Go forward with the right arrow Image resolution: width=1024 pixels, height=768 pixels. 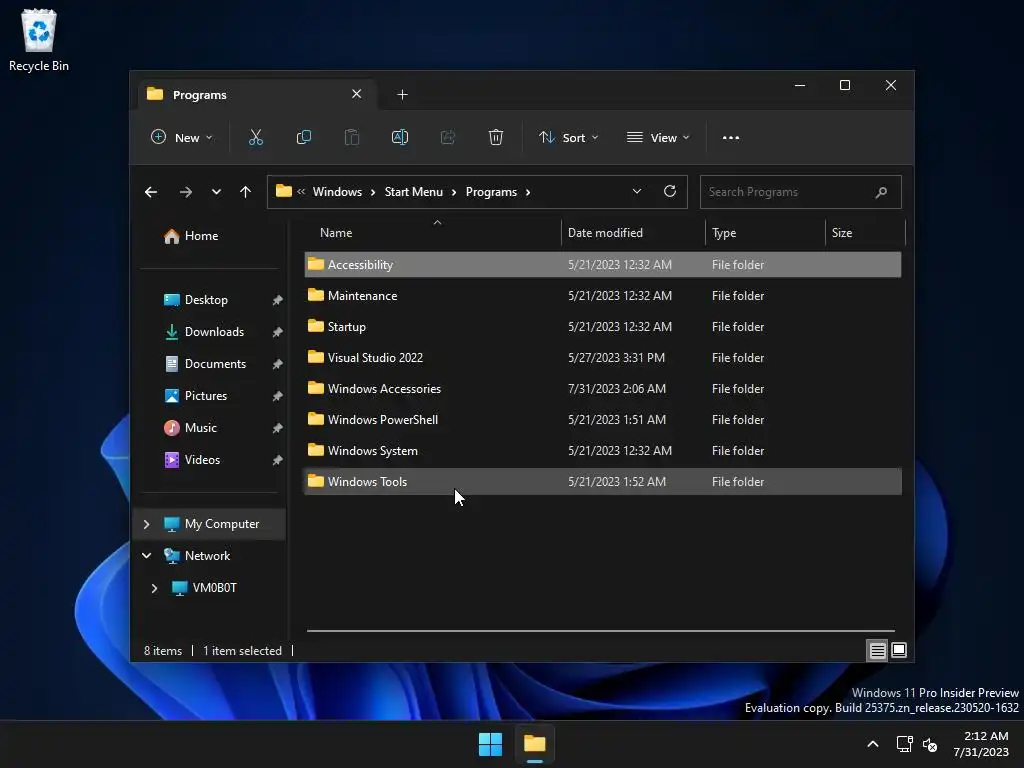[185, 192]
